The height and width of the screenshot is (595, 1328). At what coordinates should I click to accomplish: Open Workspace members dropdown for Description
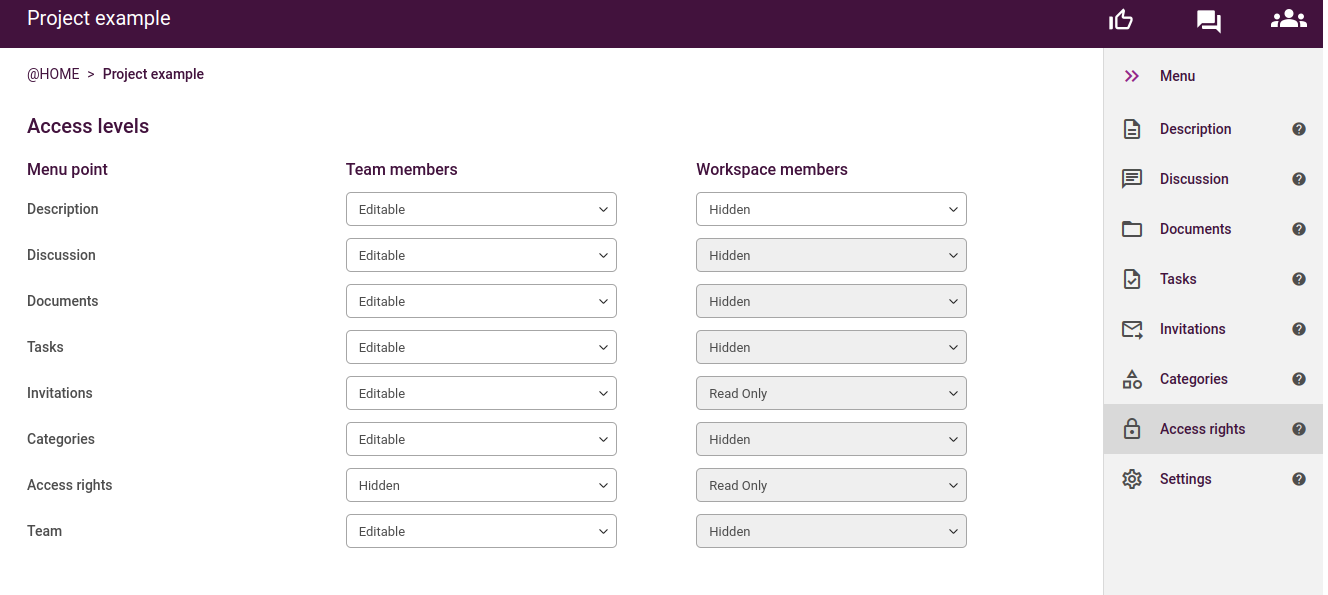pos(831,209)
